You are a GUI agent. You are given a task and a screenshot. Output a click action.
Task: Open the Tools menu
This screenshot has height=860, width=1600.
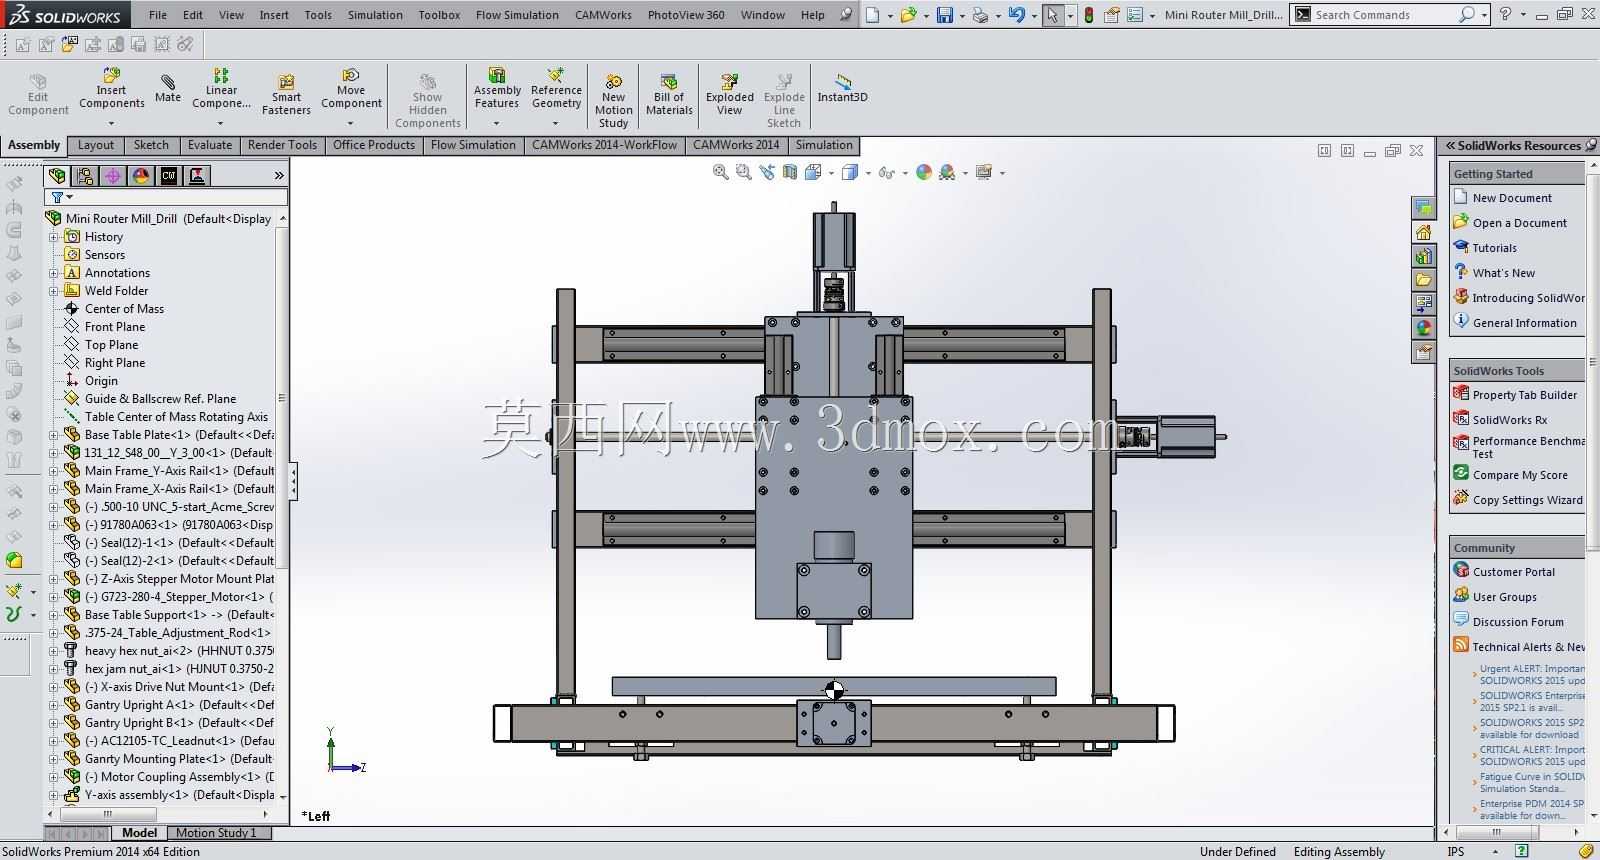318,15
